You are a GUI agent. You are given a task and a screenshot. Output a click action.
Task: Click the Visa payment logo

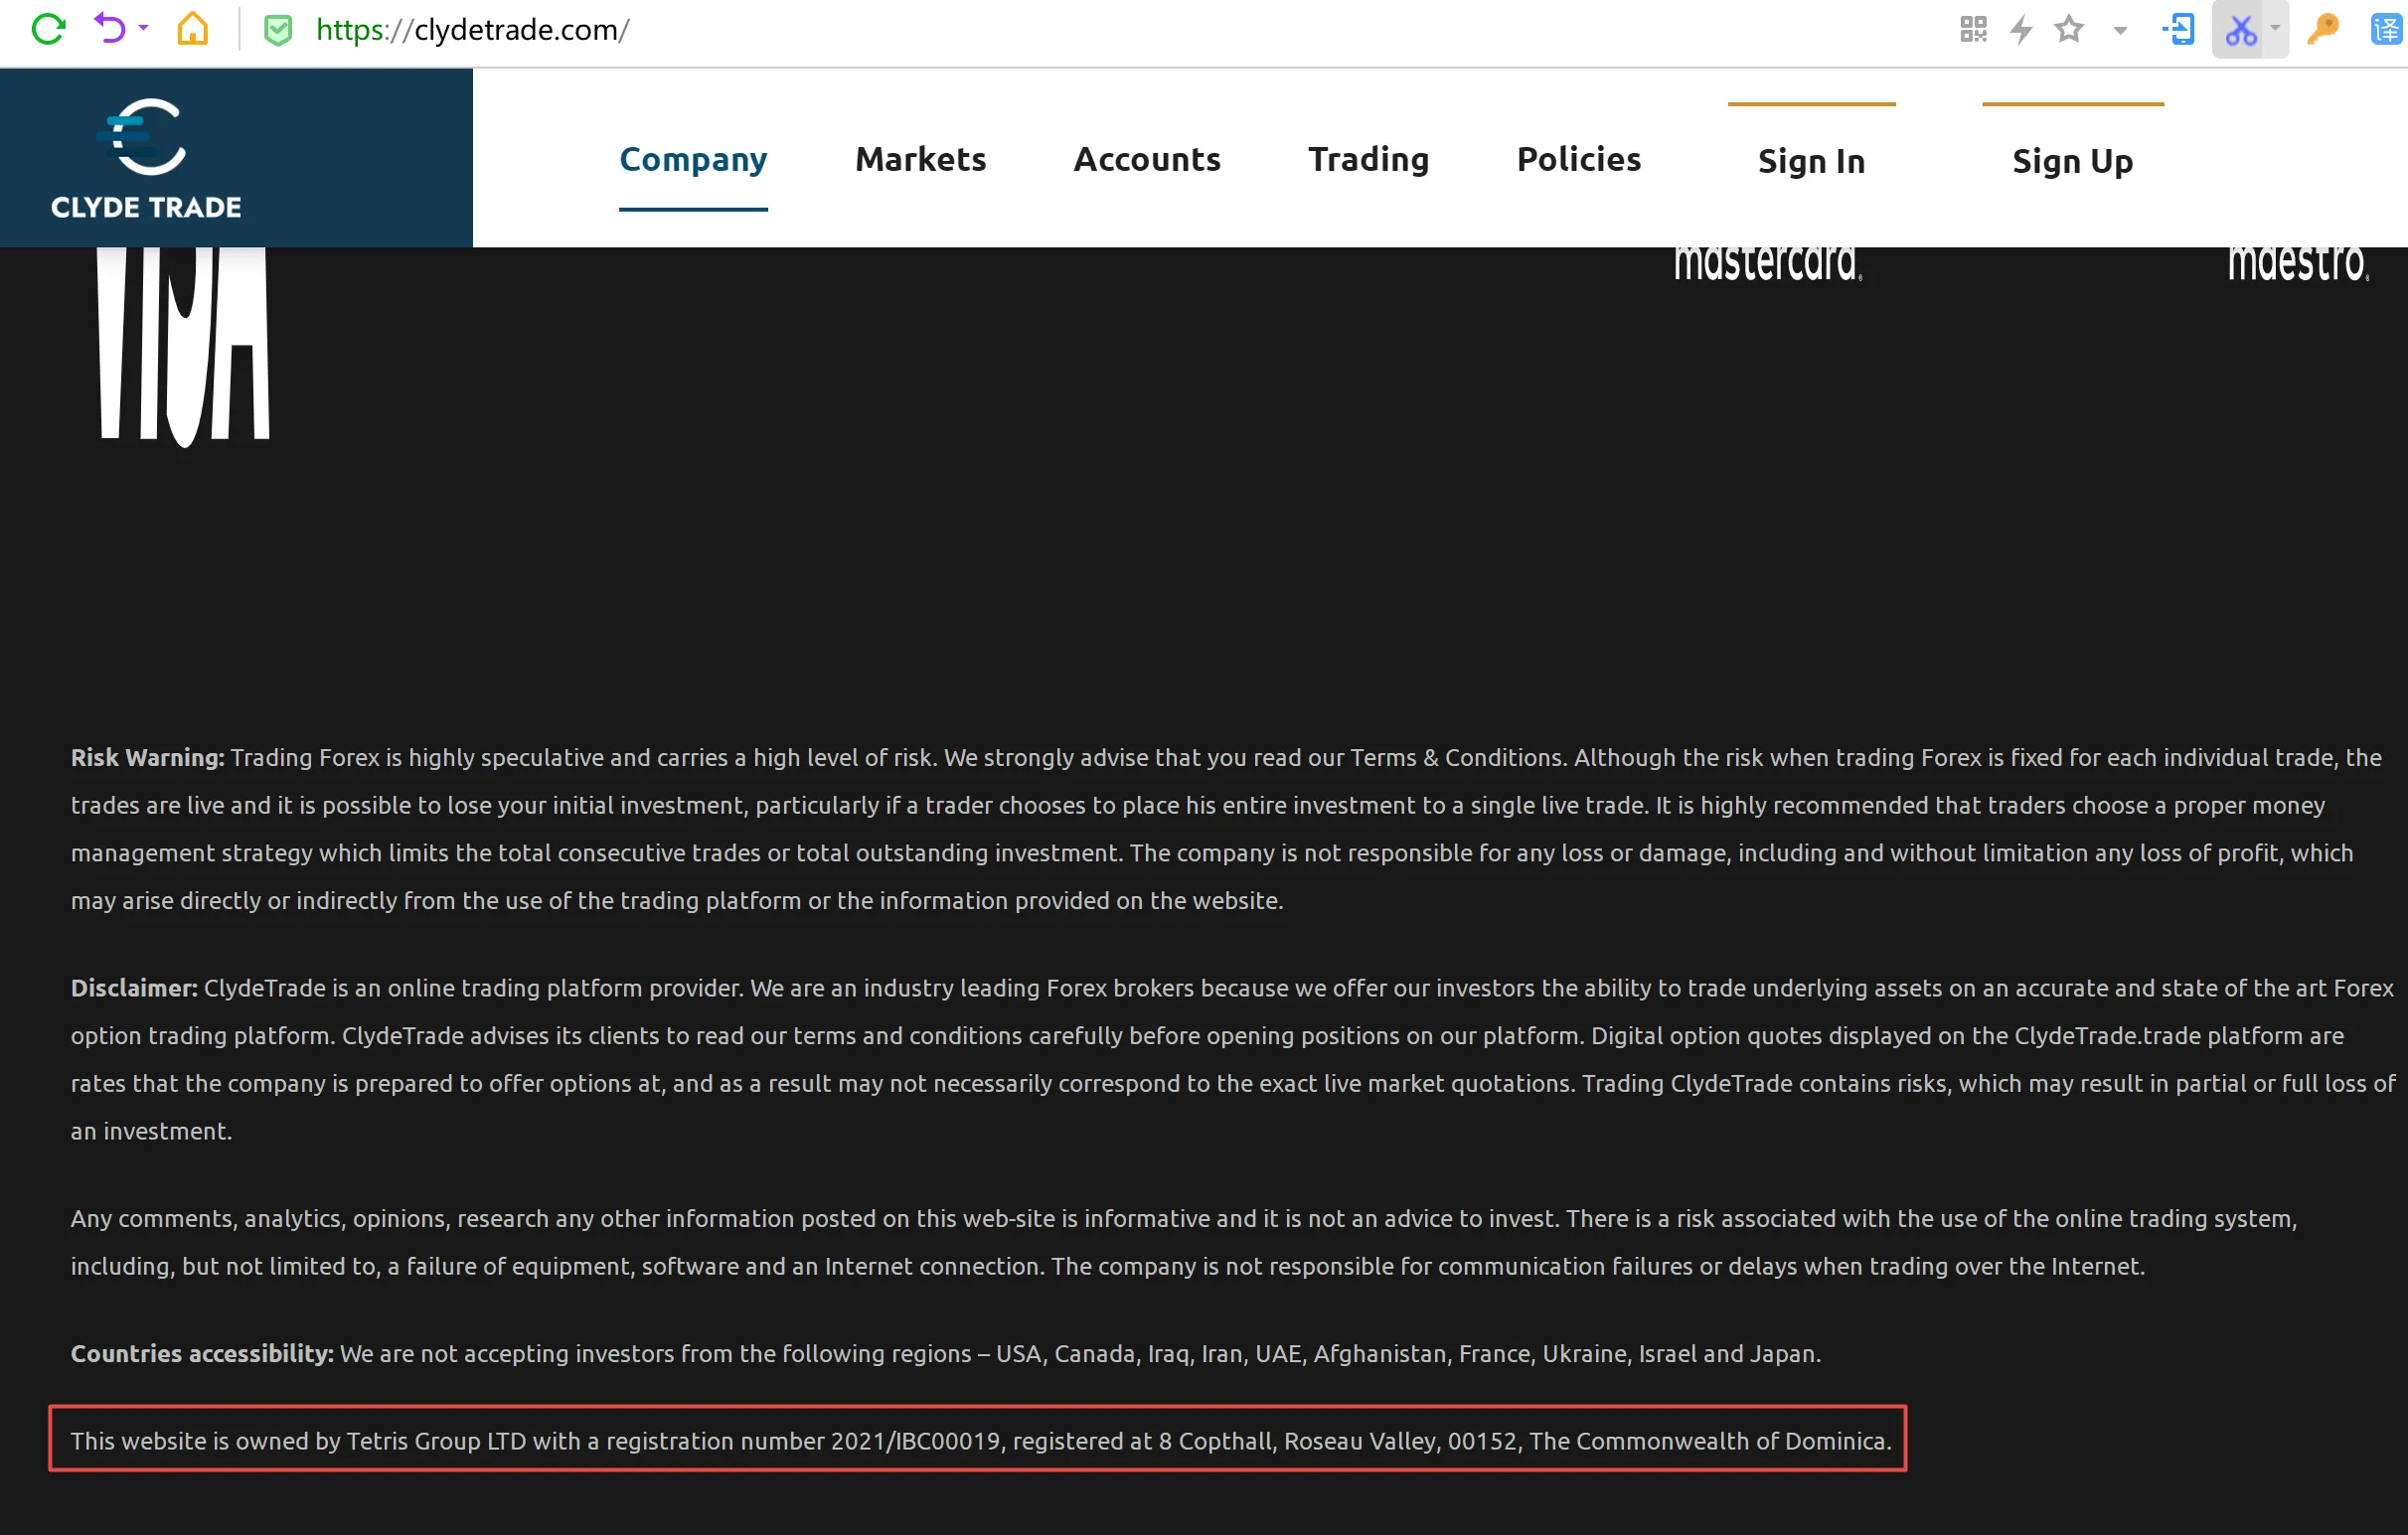point(183,346)
